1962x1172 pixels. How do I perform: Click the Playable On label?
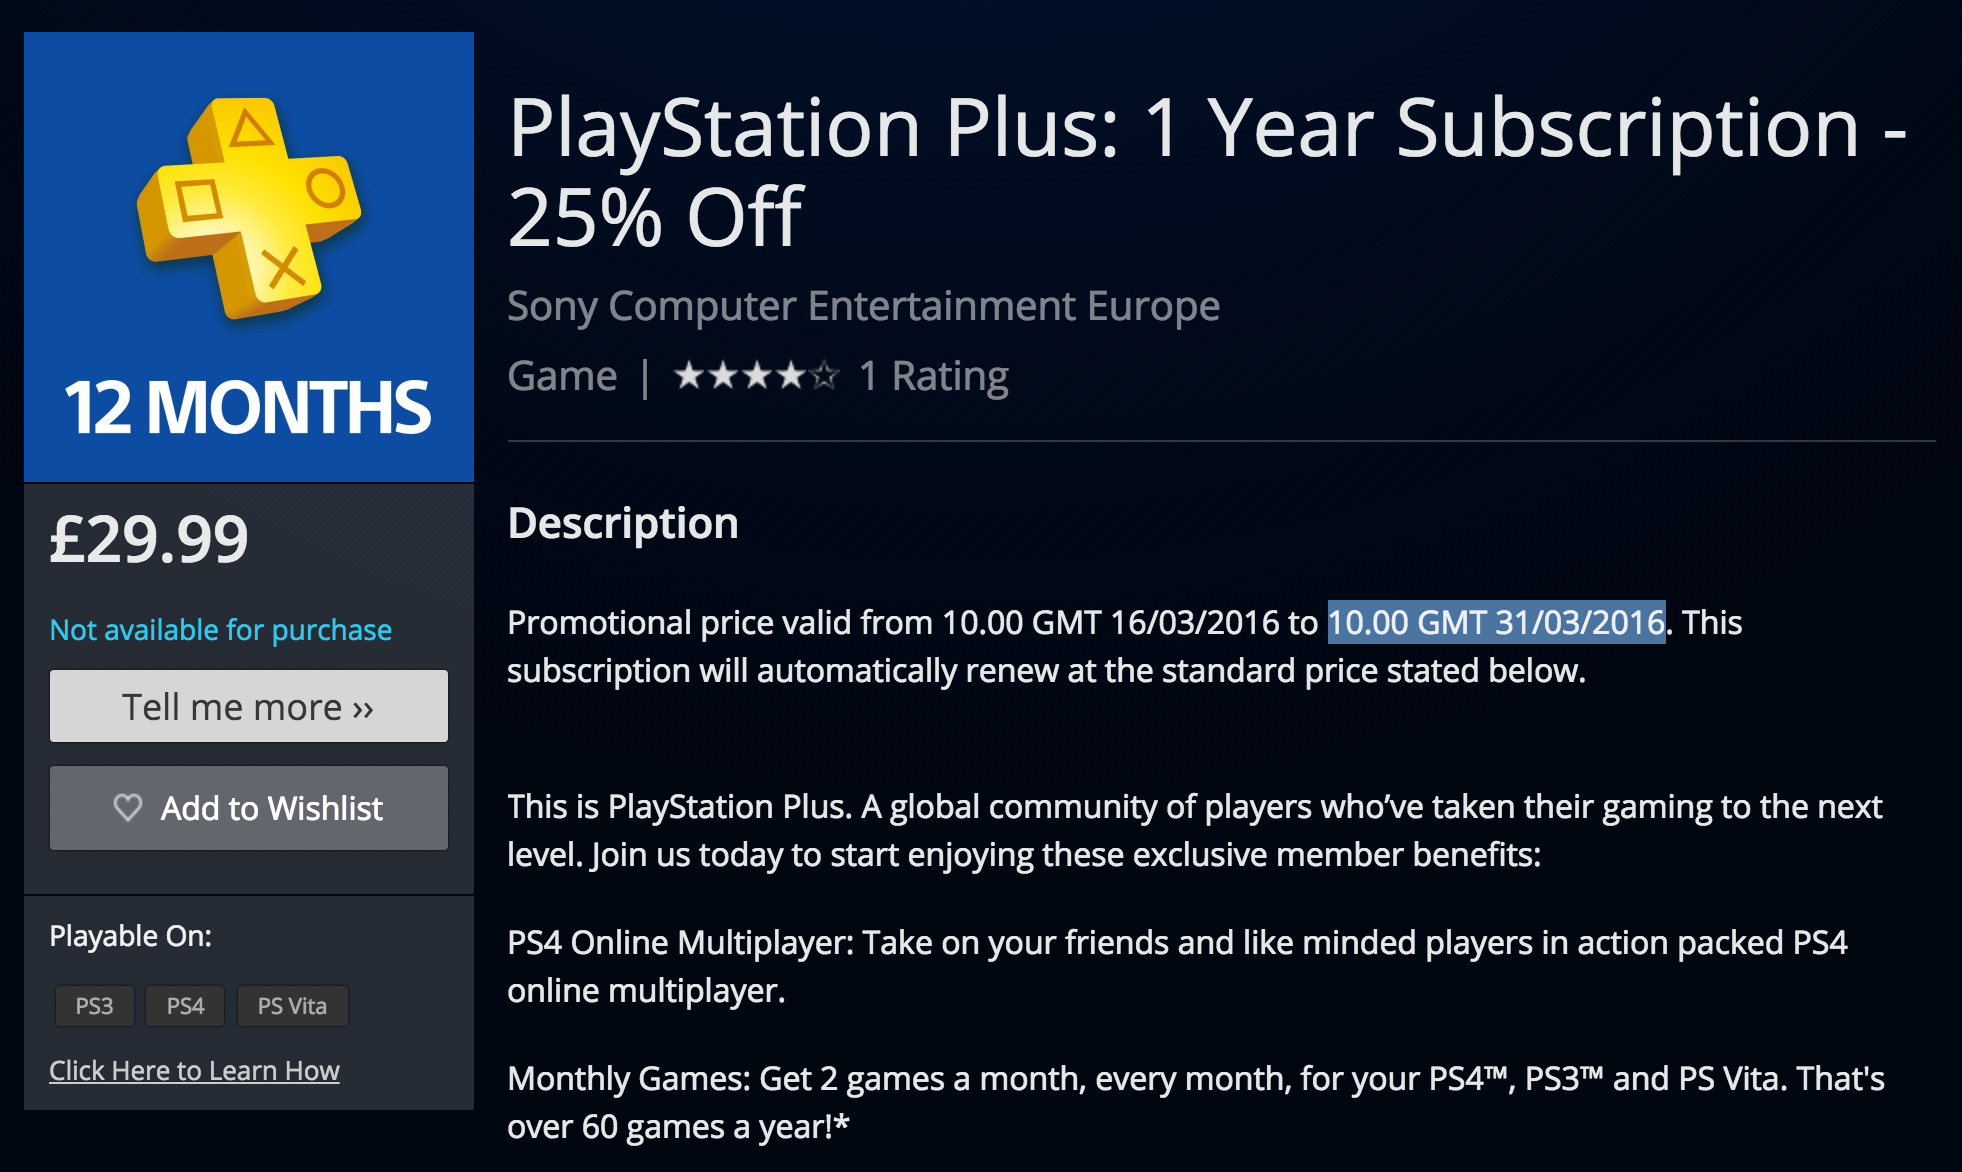pyautogui.click(x=131, y=936)
